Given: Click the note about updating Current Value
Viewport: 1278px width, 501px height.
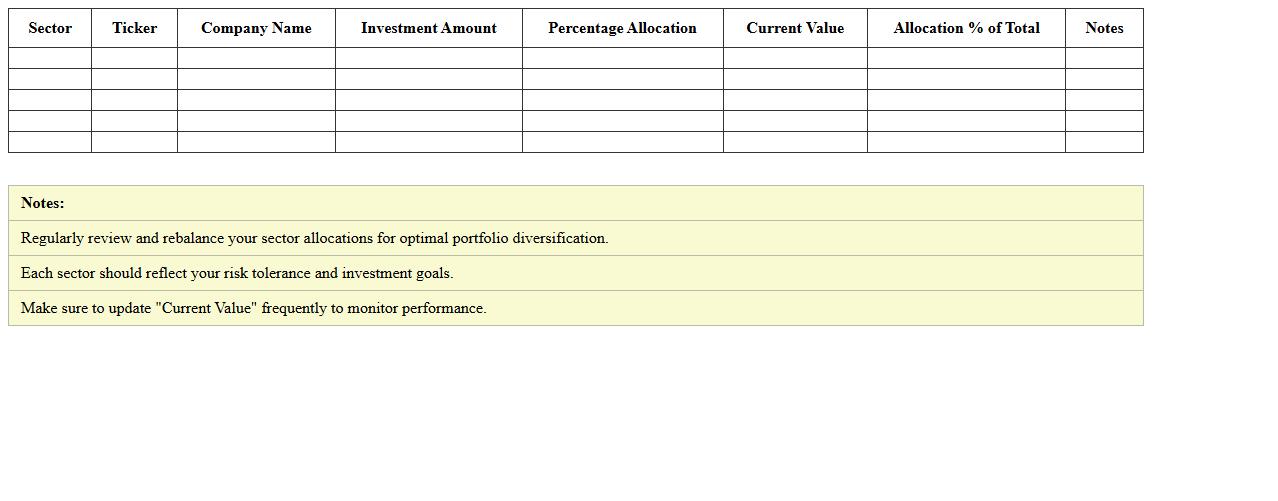Looking at the screenshot, I should point(253,308).
